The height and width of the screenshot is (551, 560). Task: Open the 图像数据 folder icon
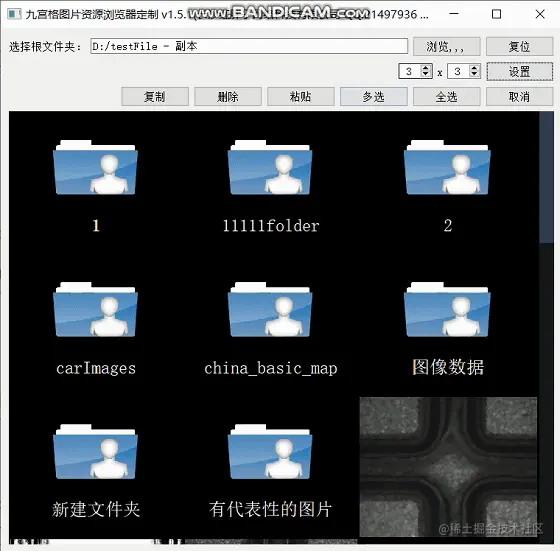coord(447,310)
